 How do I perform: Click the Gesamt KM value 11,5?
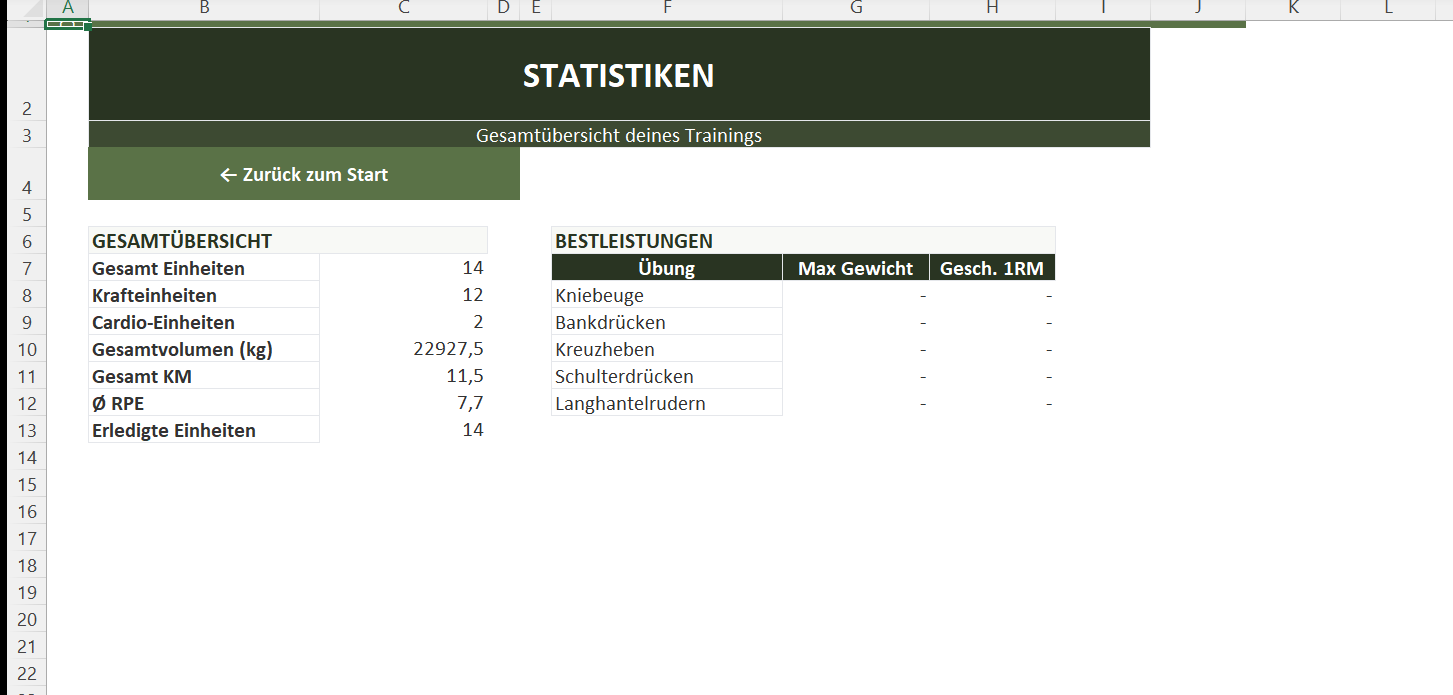coord(403,376)
